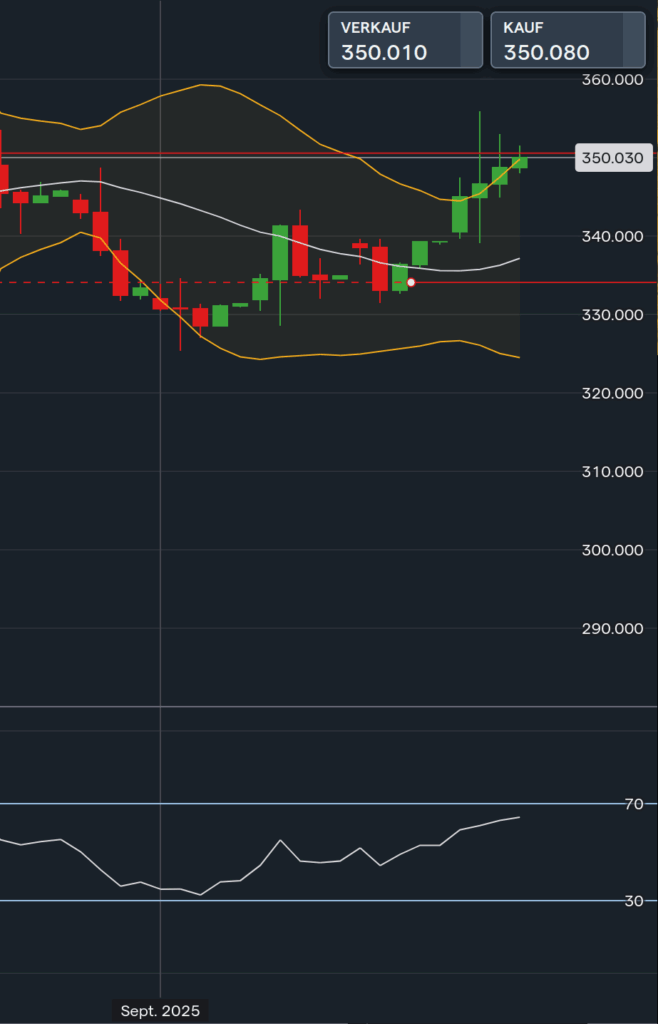The image size is (658, 1024).
Task: Click the 330.000 price axis label
Action: pyautogui.click(x=611, y=315)
